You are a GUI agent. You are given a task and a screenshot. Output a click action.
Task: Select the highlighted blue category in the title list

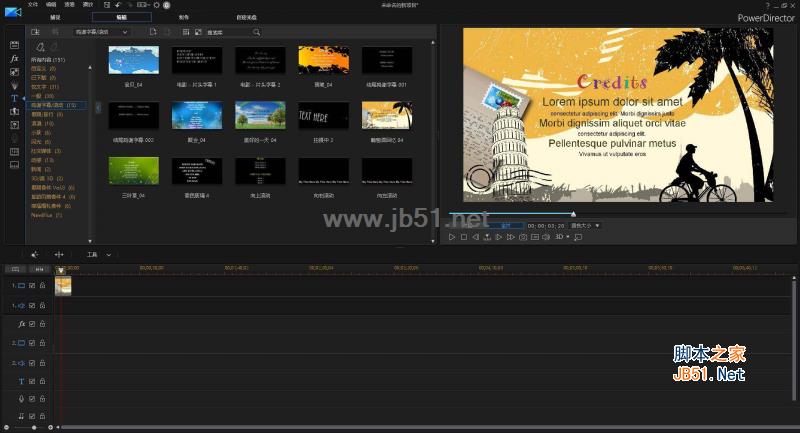(x=56, y=105)
